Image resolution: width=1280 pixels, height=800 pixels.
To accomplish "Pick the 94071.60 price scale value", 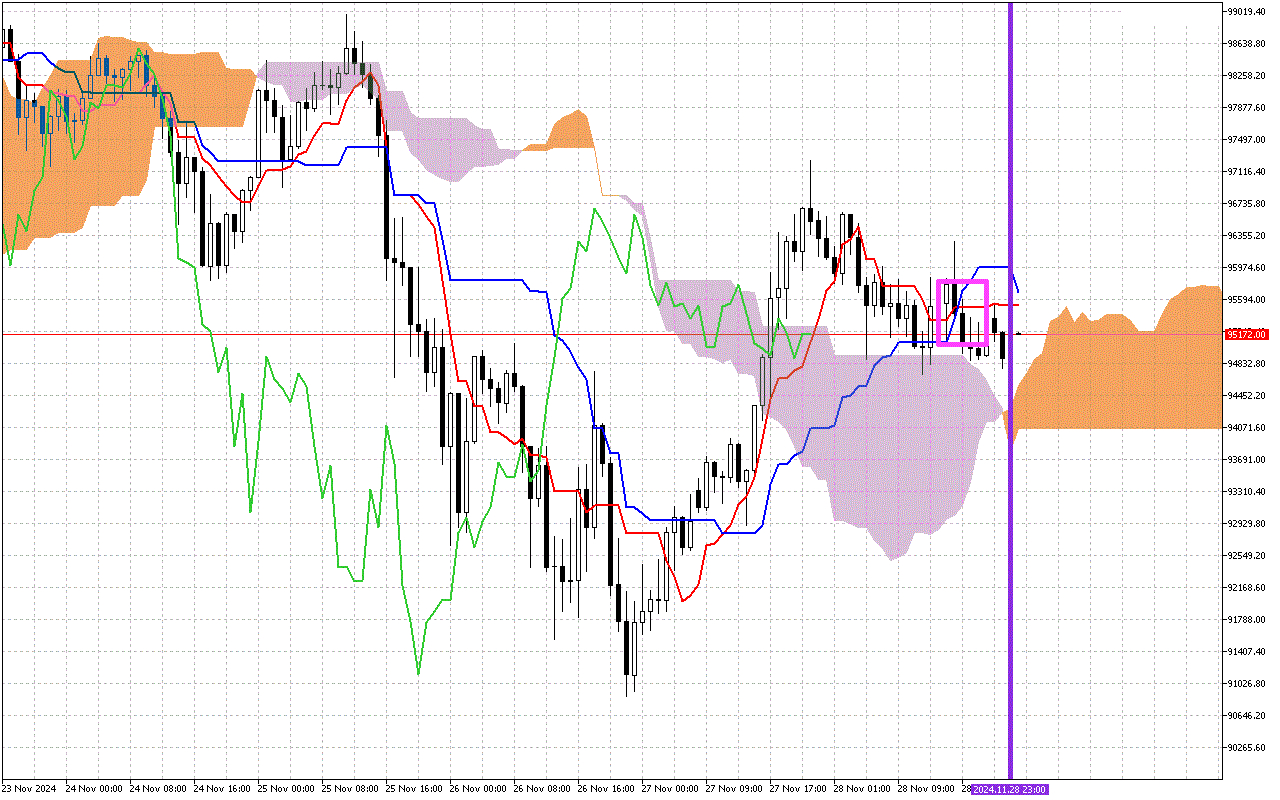I will coord(1248,428).
